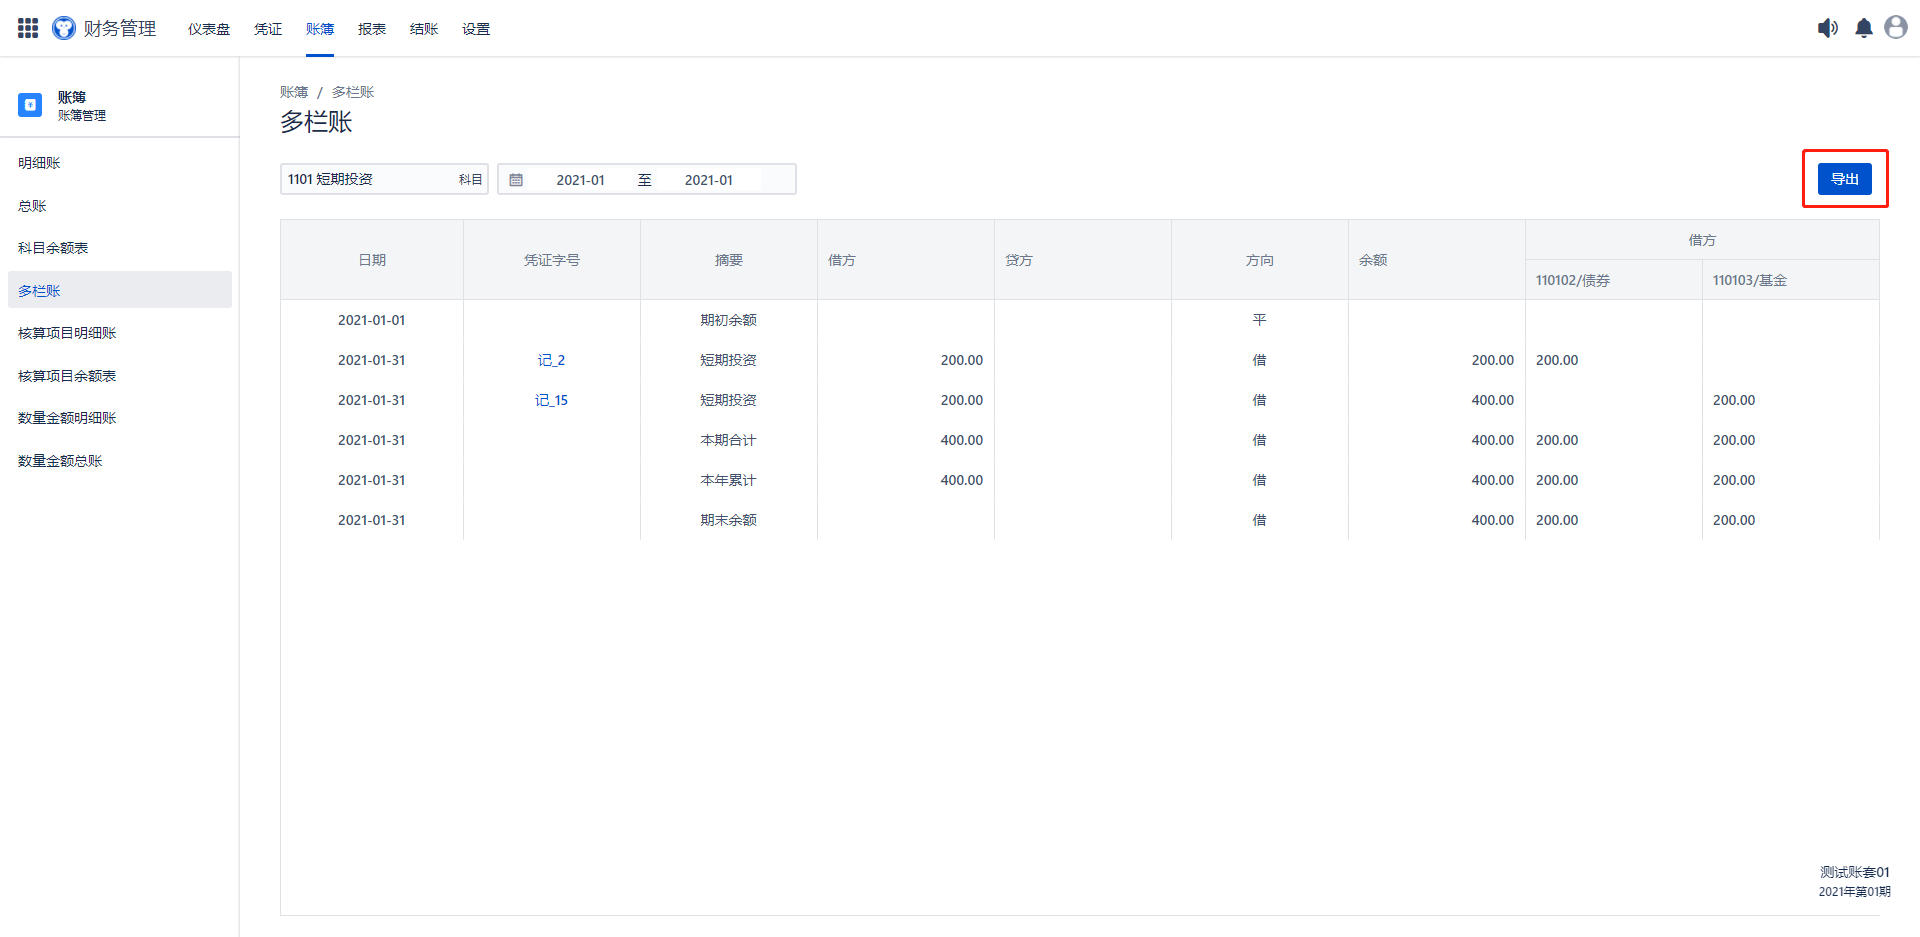Open the 报表 menu

tap(372, 29)
